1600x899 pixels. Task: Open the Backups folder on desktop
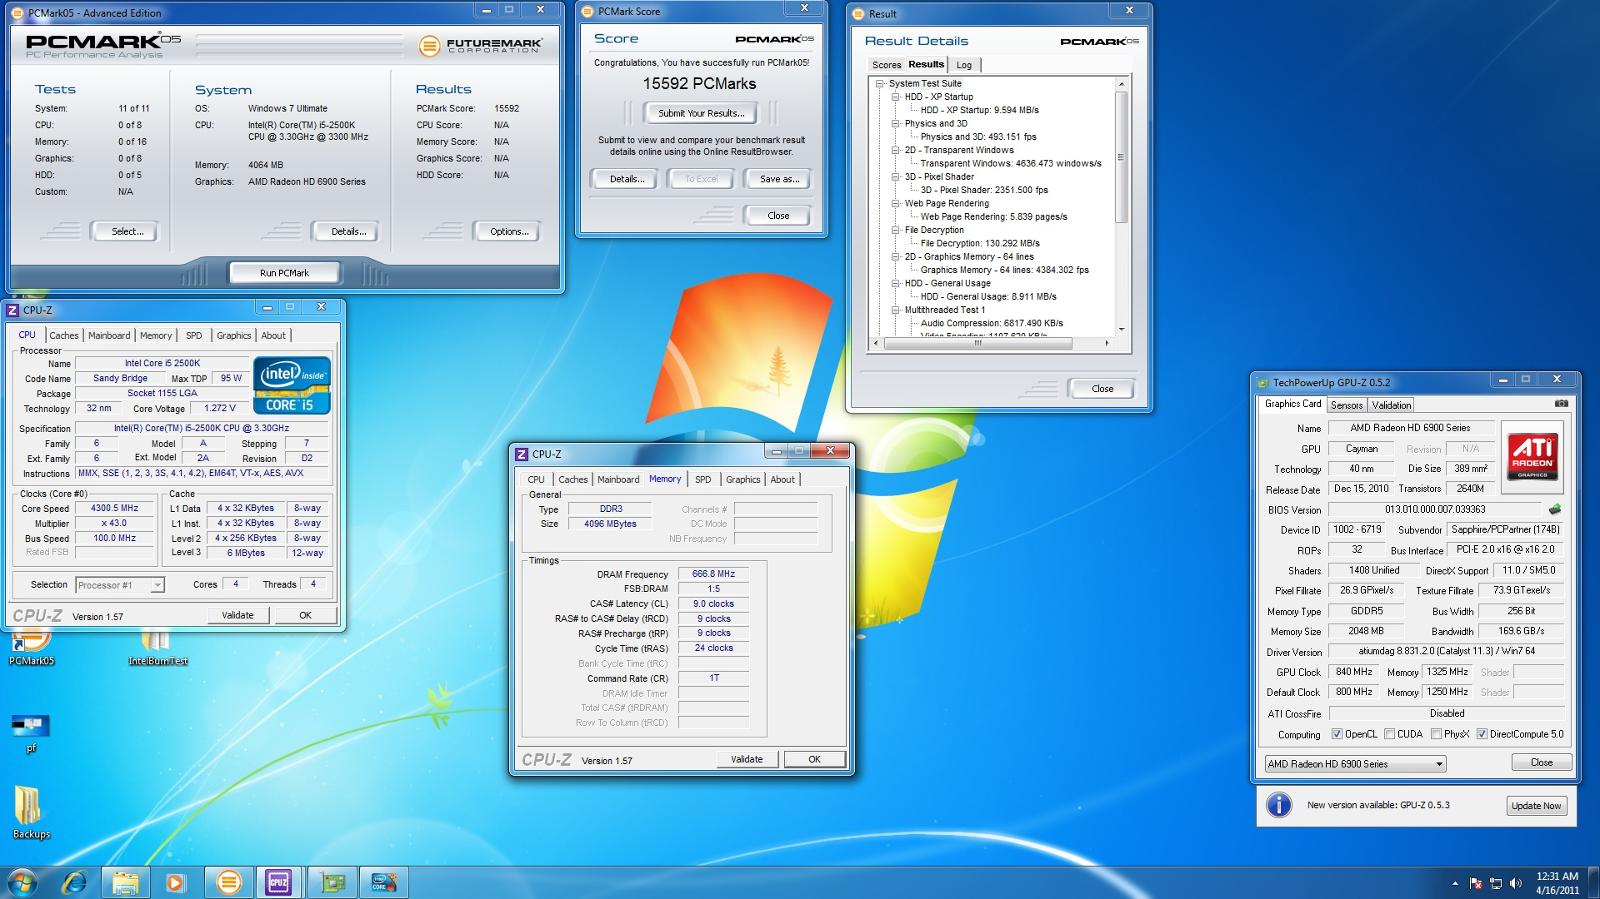31,812
